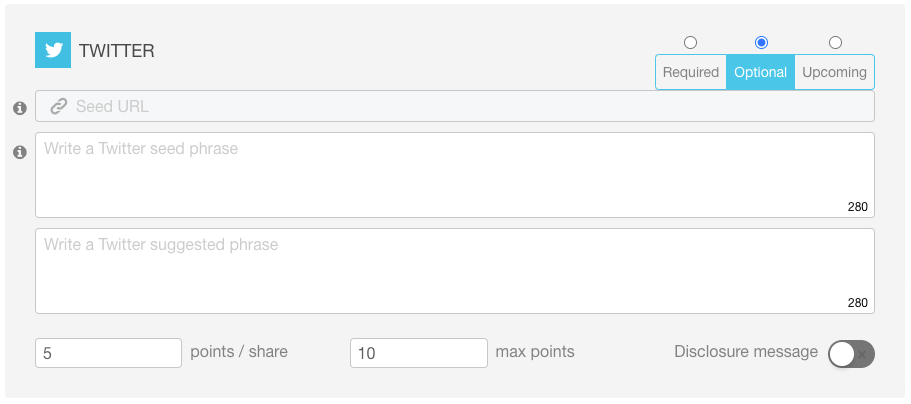Click the Disclosure message label text
This screenshot has width=911, height=404.
(746, 352)
